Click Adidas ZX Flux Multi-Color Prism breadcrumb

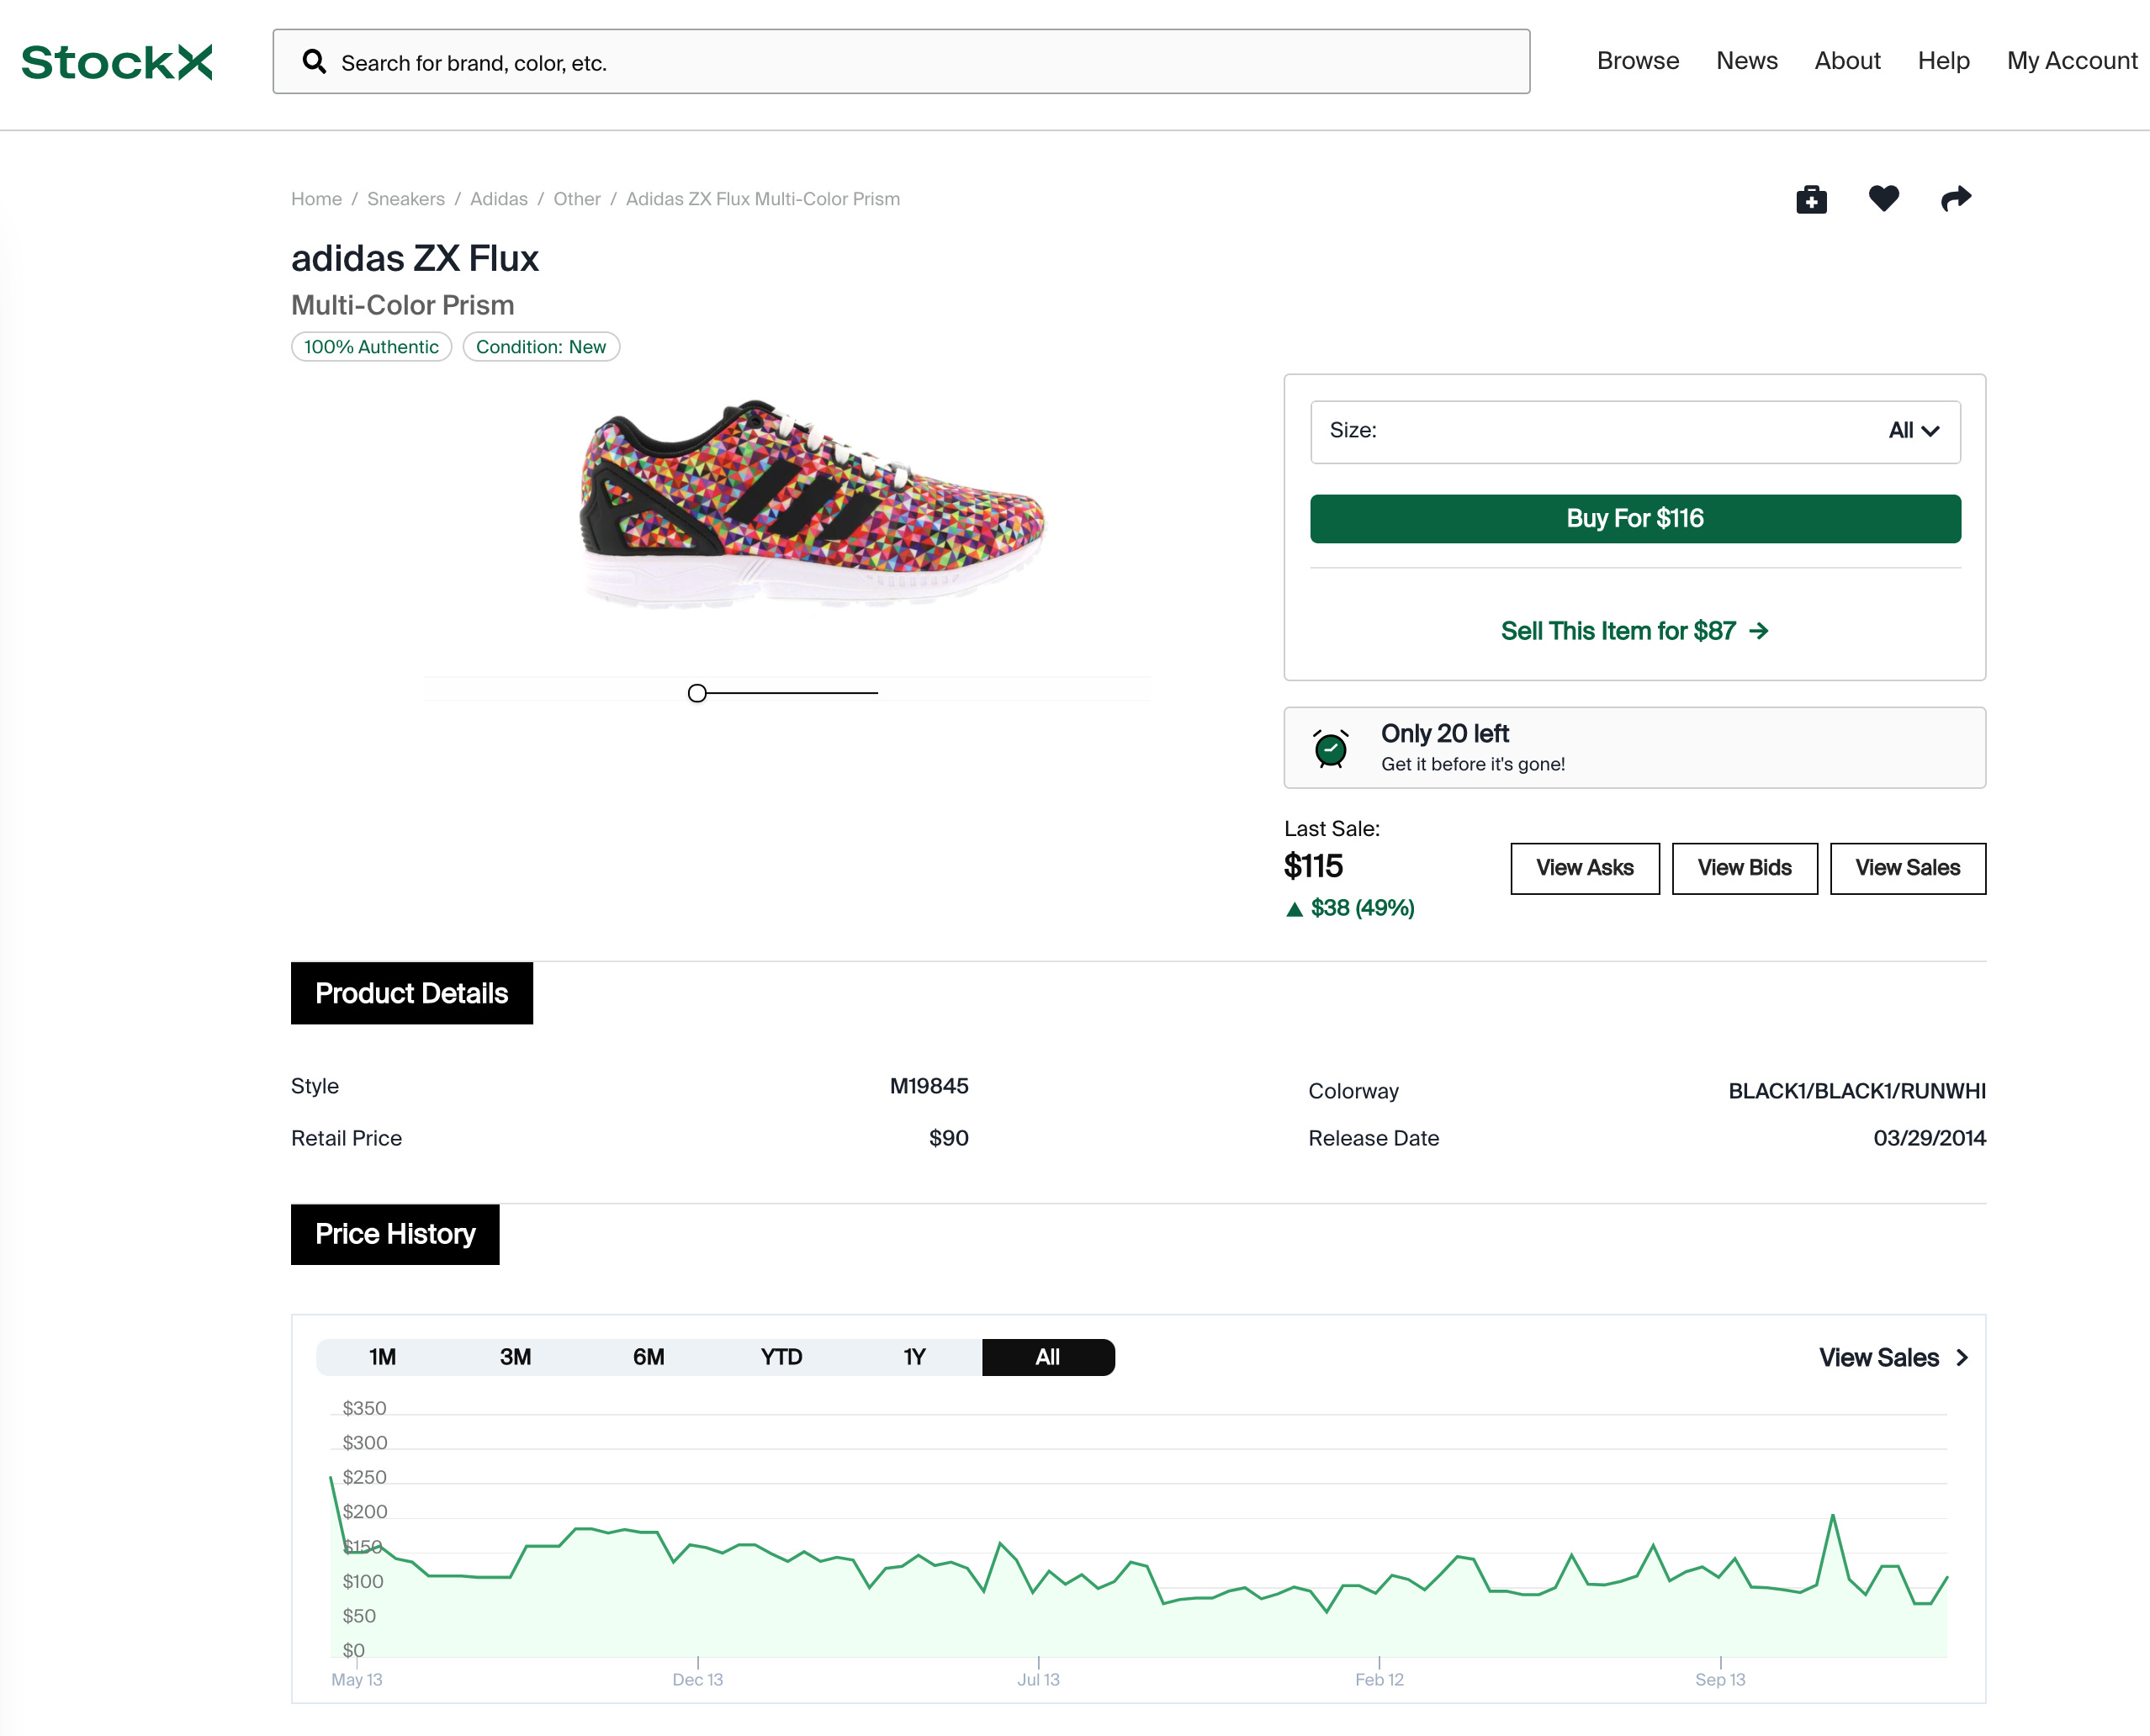(763, 199)
